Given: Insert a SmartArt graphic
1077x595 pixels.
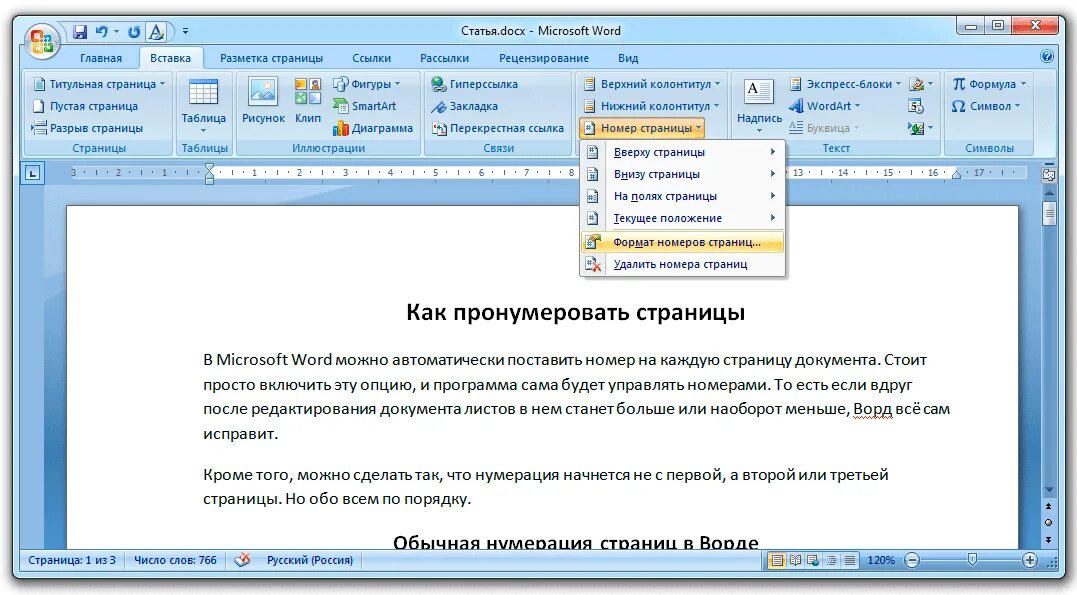Looking at the screenshot, I should pos(365,106).
